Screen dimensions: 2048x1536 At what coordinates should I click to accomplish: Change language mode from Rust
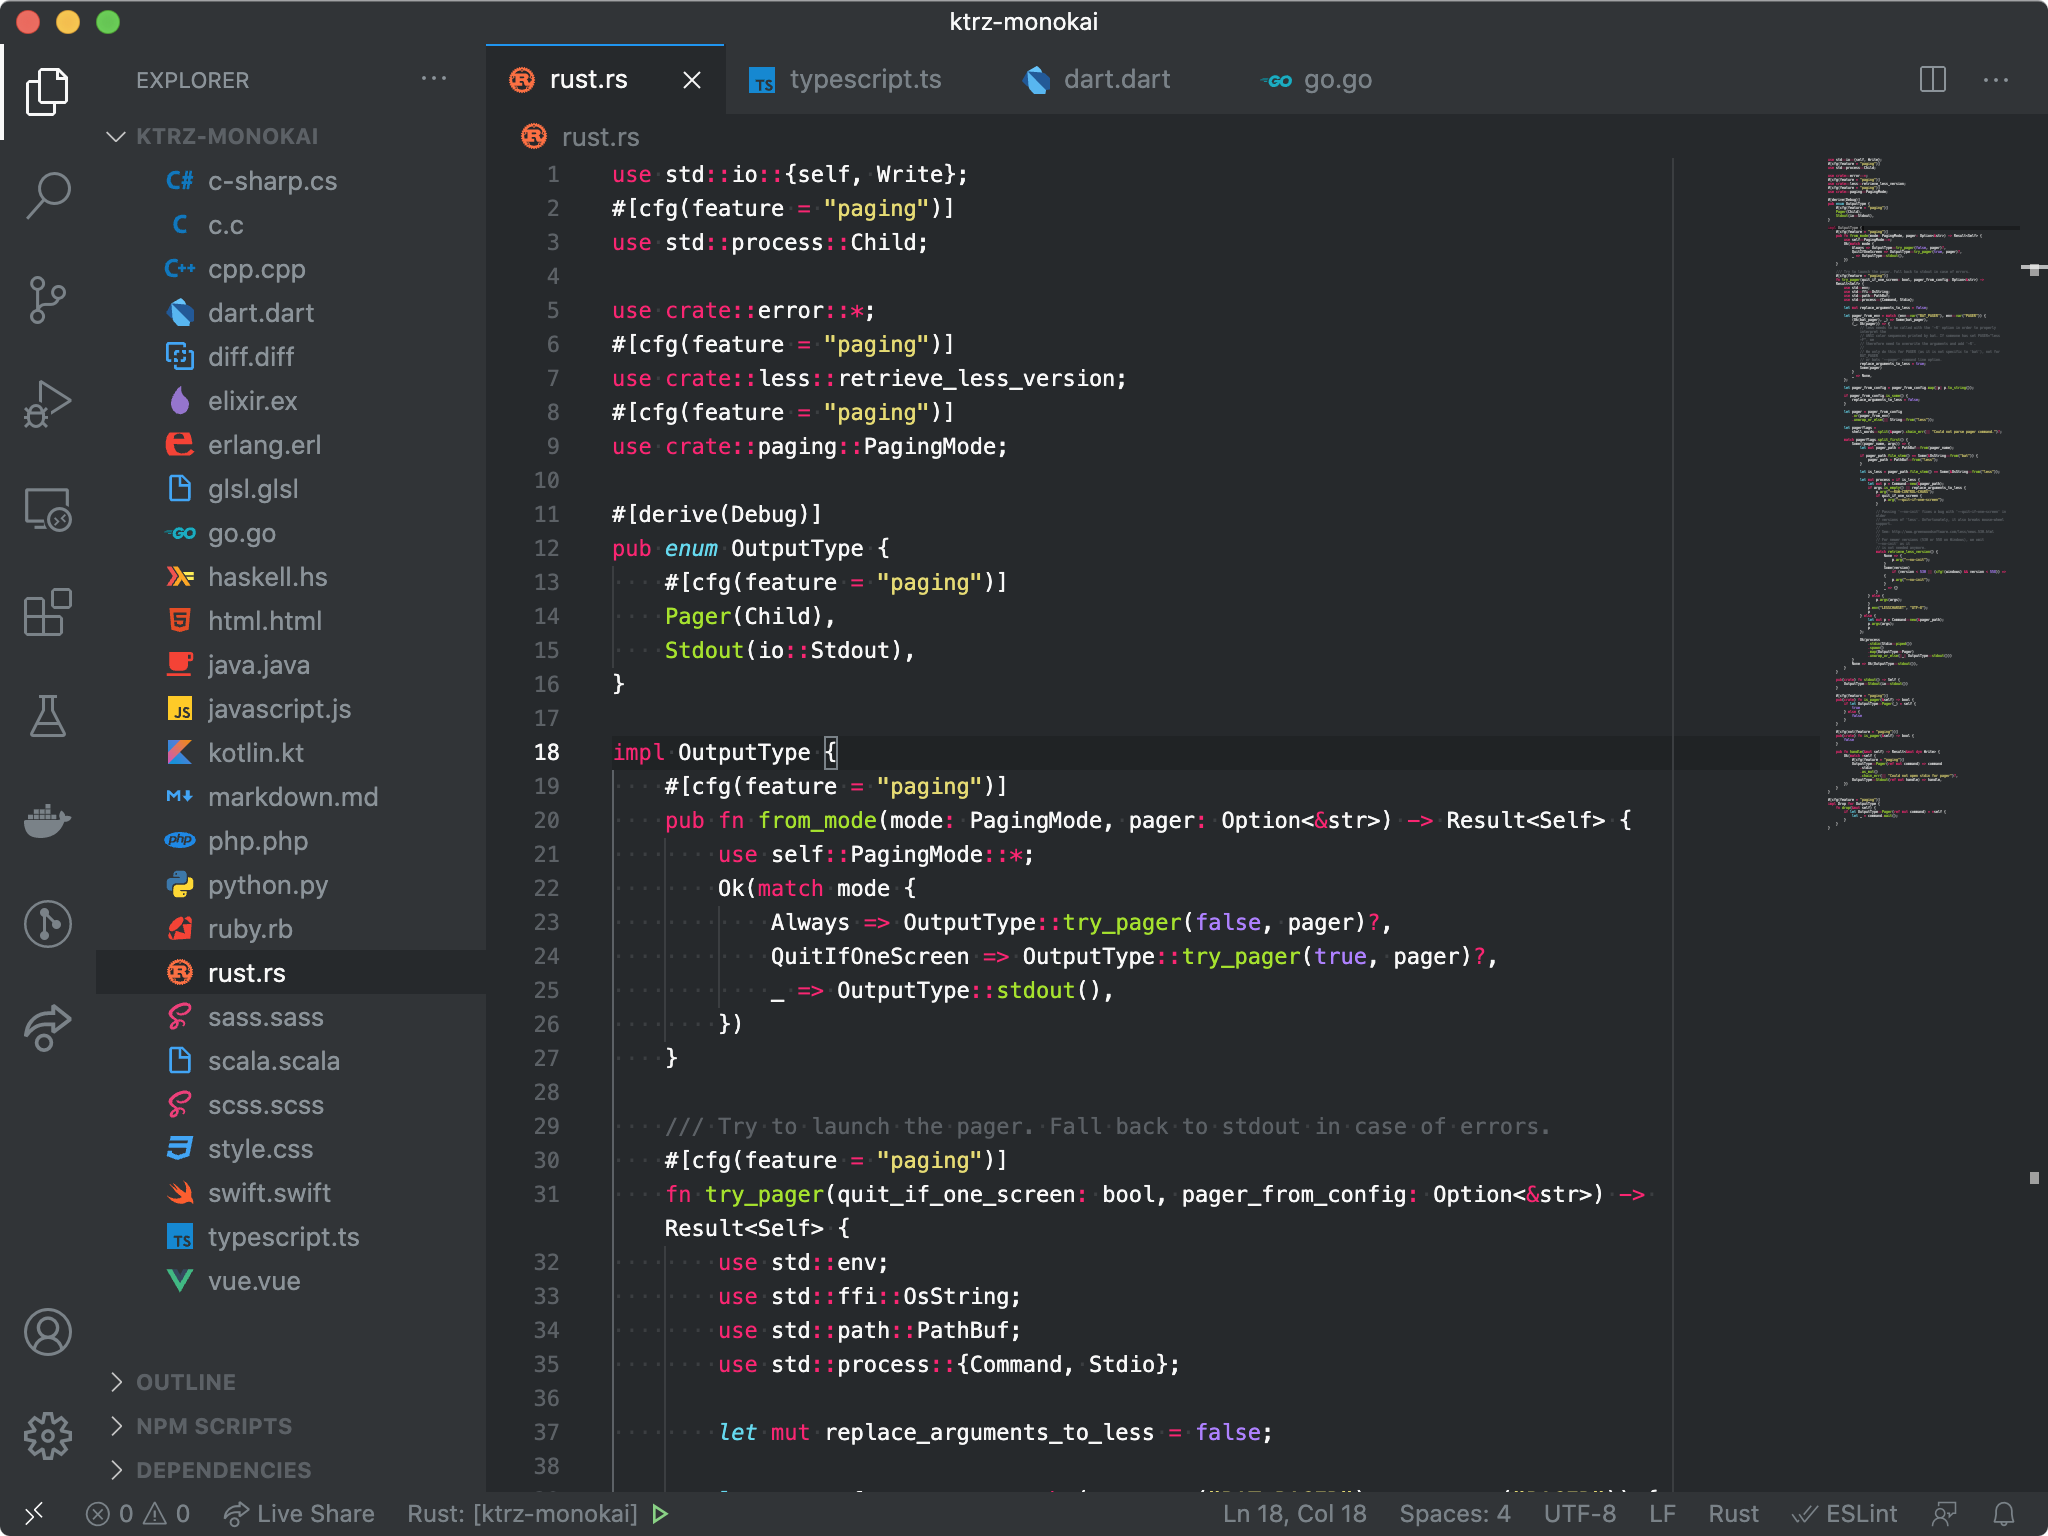pos(1732,1514)
